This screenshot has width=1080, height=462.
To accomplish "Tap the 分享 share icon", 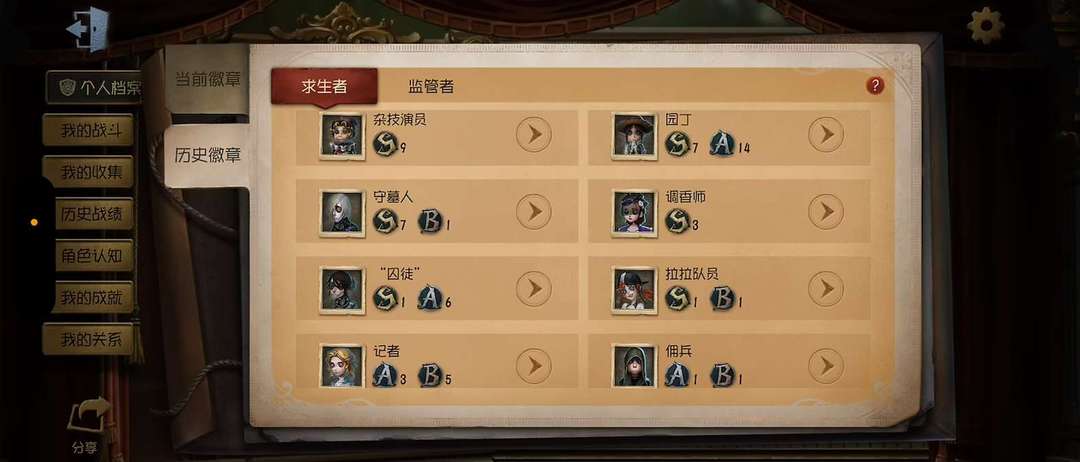I will [x=88, y=426].
